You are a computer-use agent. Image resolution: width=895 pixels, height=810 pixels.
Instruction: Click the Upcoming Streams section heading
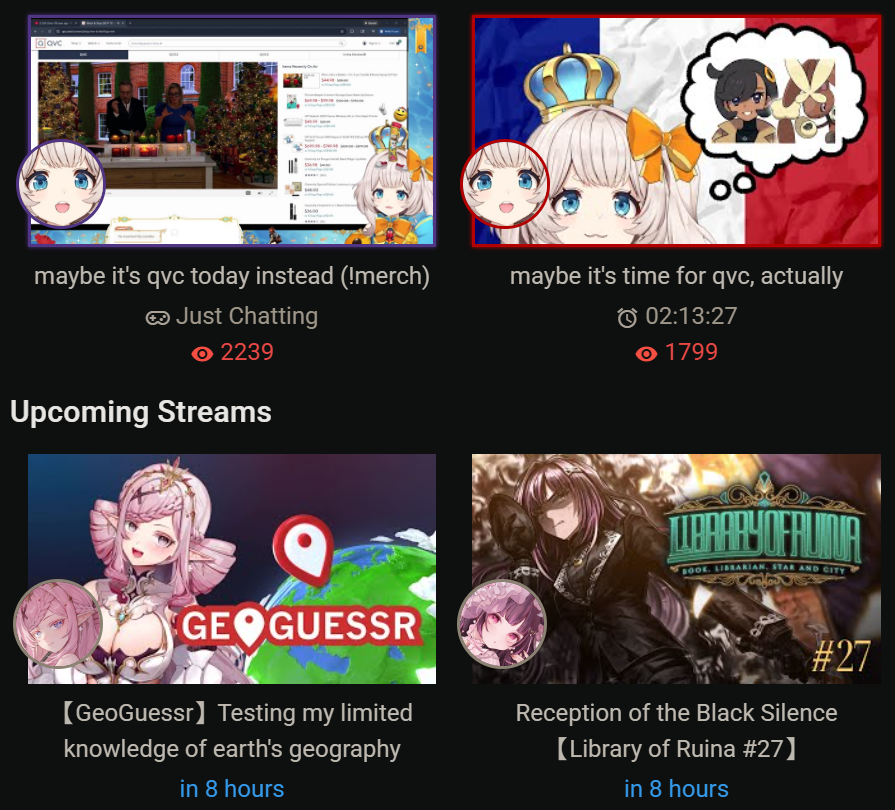click(x=141, y=412)
